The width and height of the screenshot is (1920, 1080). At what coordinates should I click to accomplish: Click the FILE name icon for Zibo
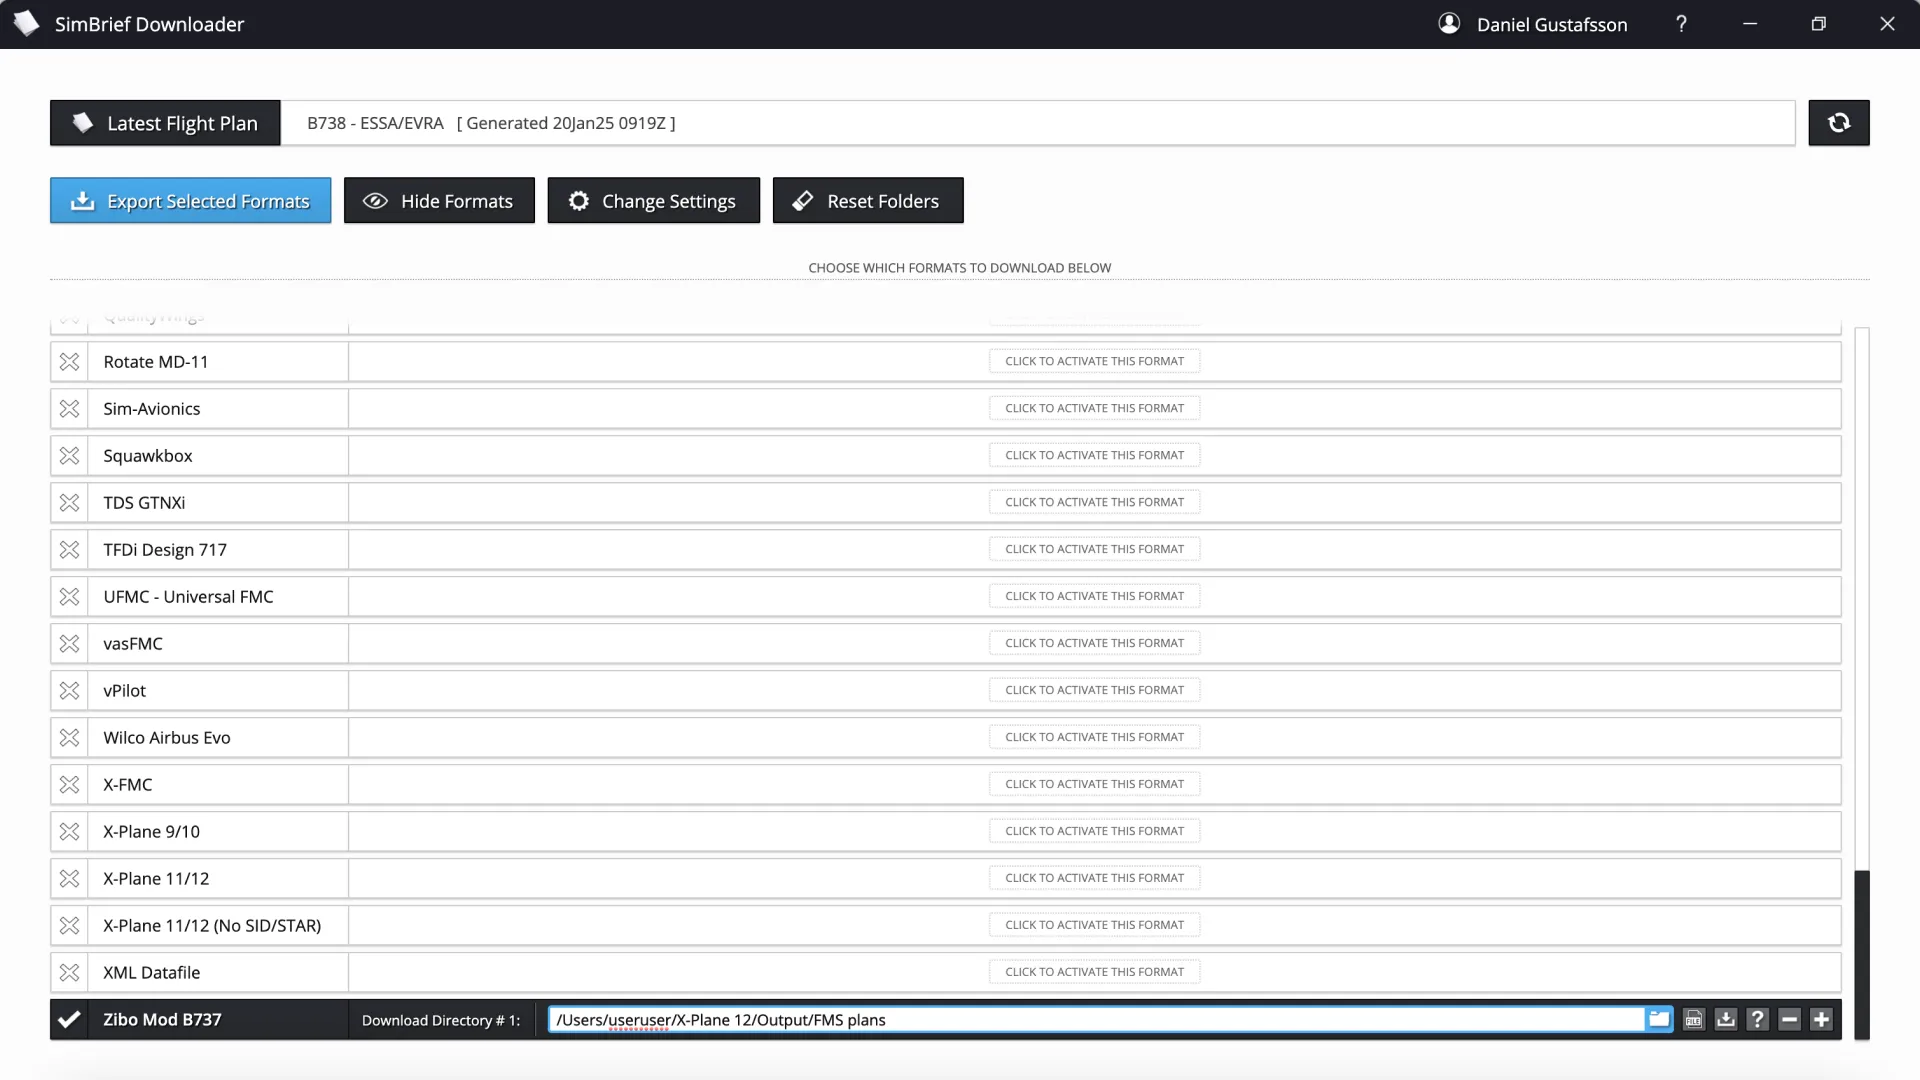(1693, 1019)
